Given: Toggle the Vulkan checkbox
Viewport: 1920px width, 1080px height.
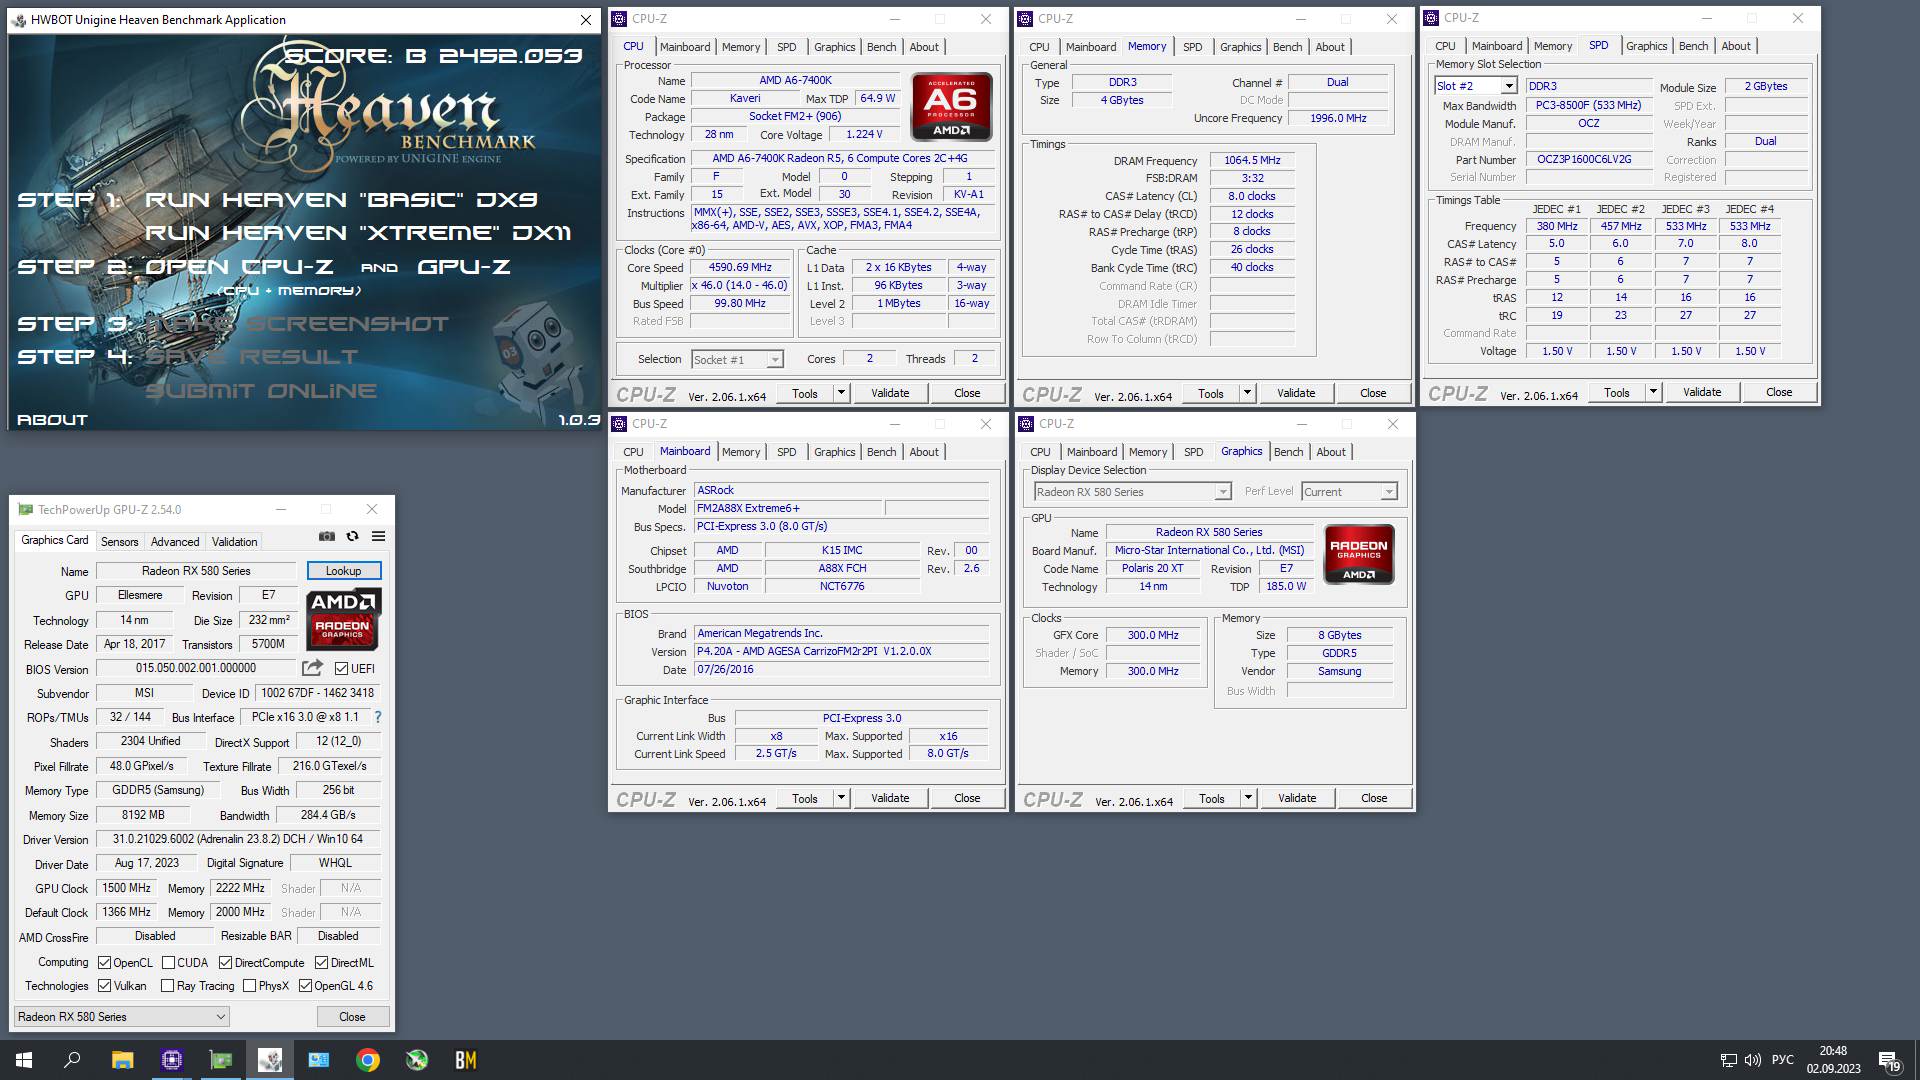Looking at the screenshot, I should pyautogui.click(x=104, y=985).
